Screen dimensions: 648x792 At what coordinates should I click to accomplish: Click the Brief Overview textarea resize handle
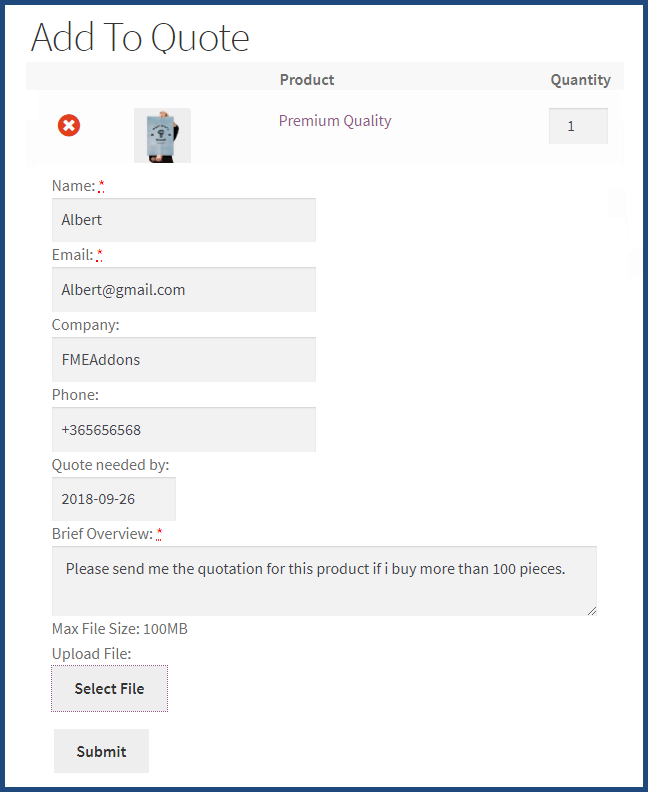[x=592, y=611]
